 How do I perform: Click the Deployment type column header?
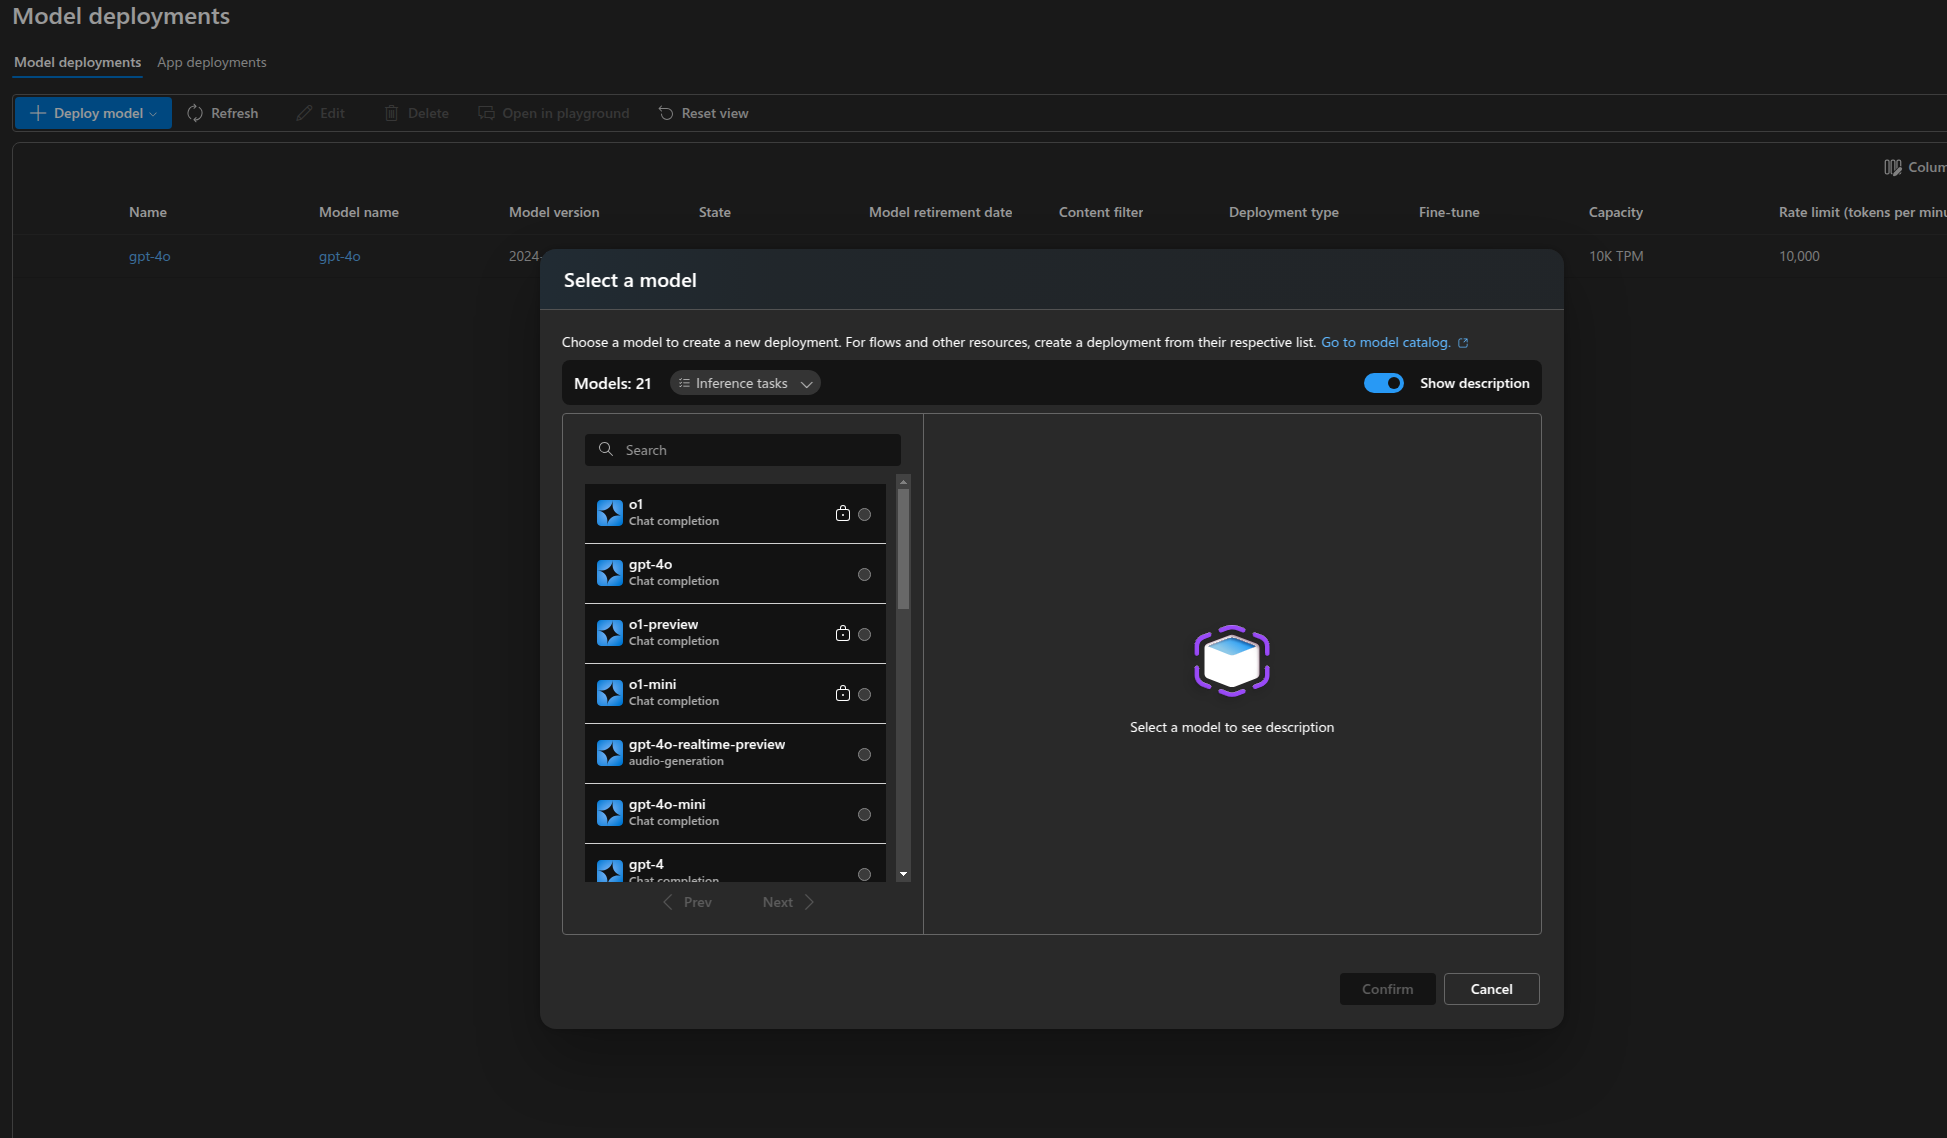[1284, 212]
